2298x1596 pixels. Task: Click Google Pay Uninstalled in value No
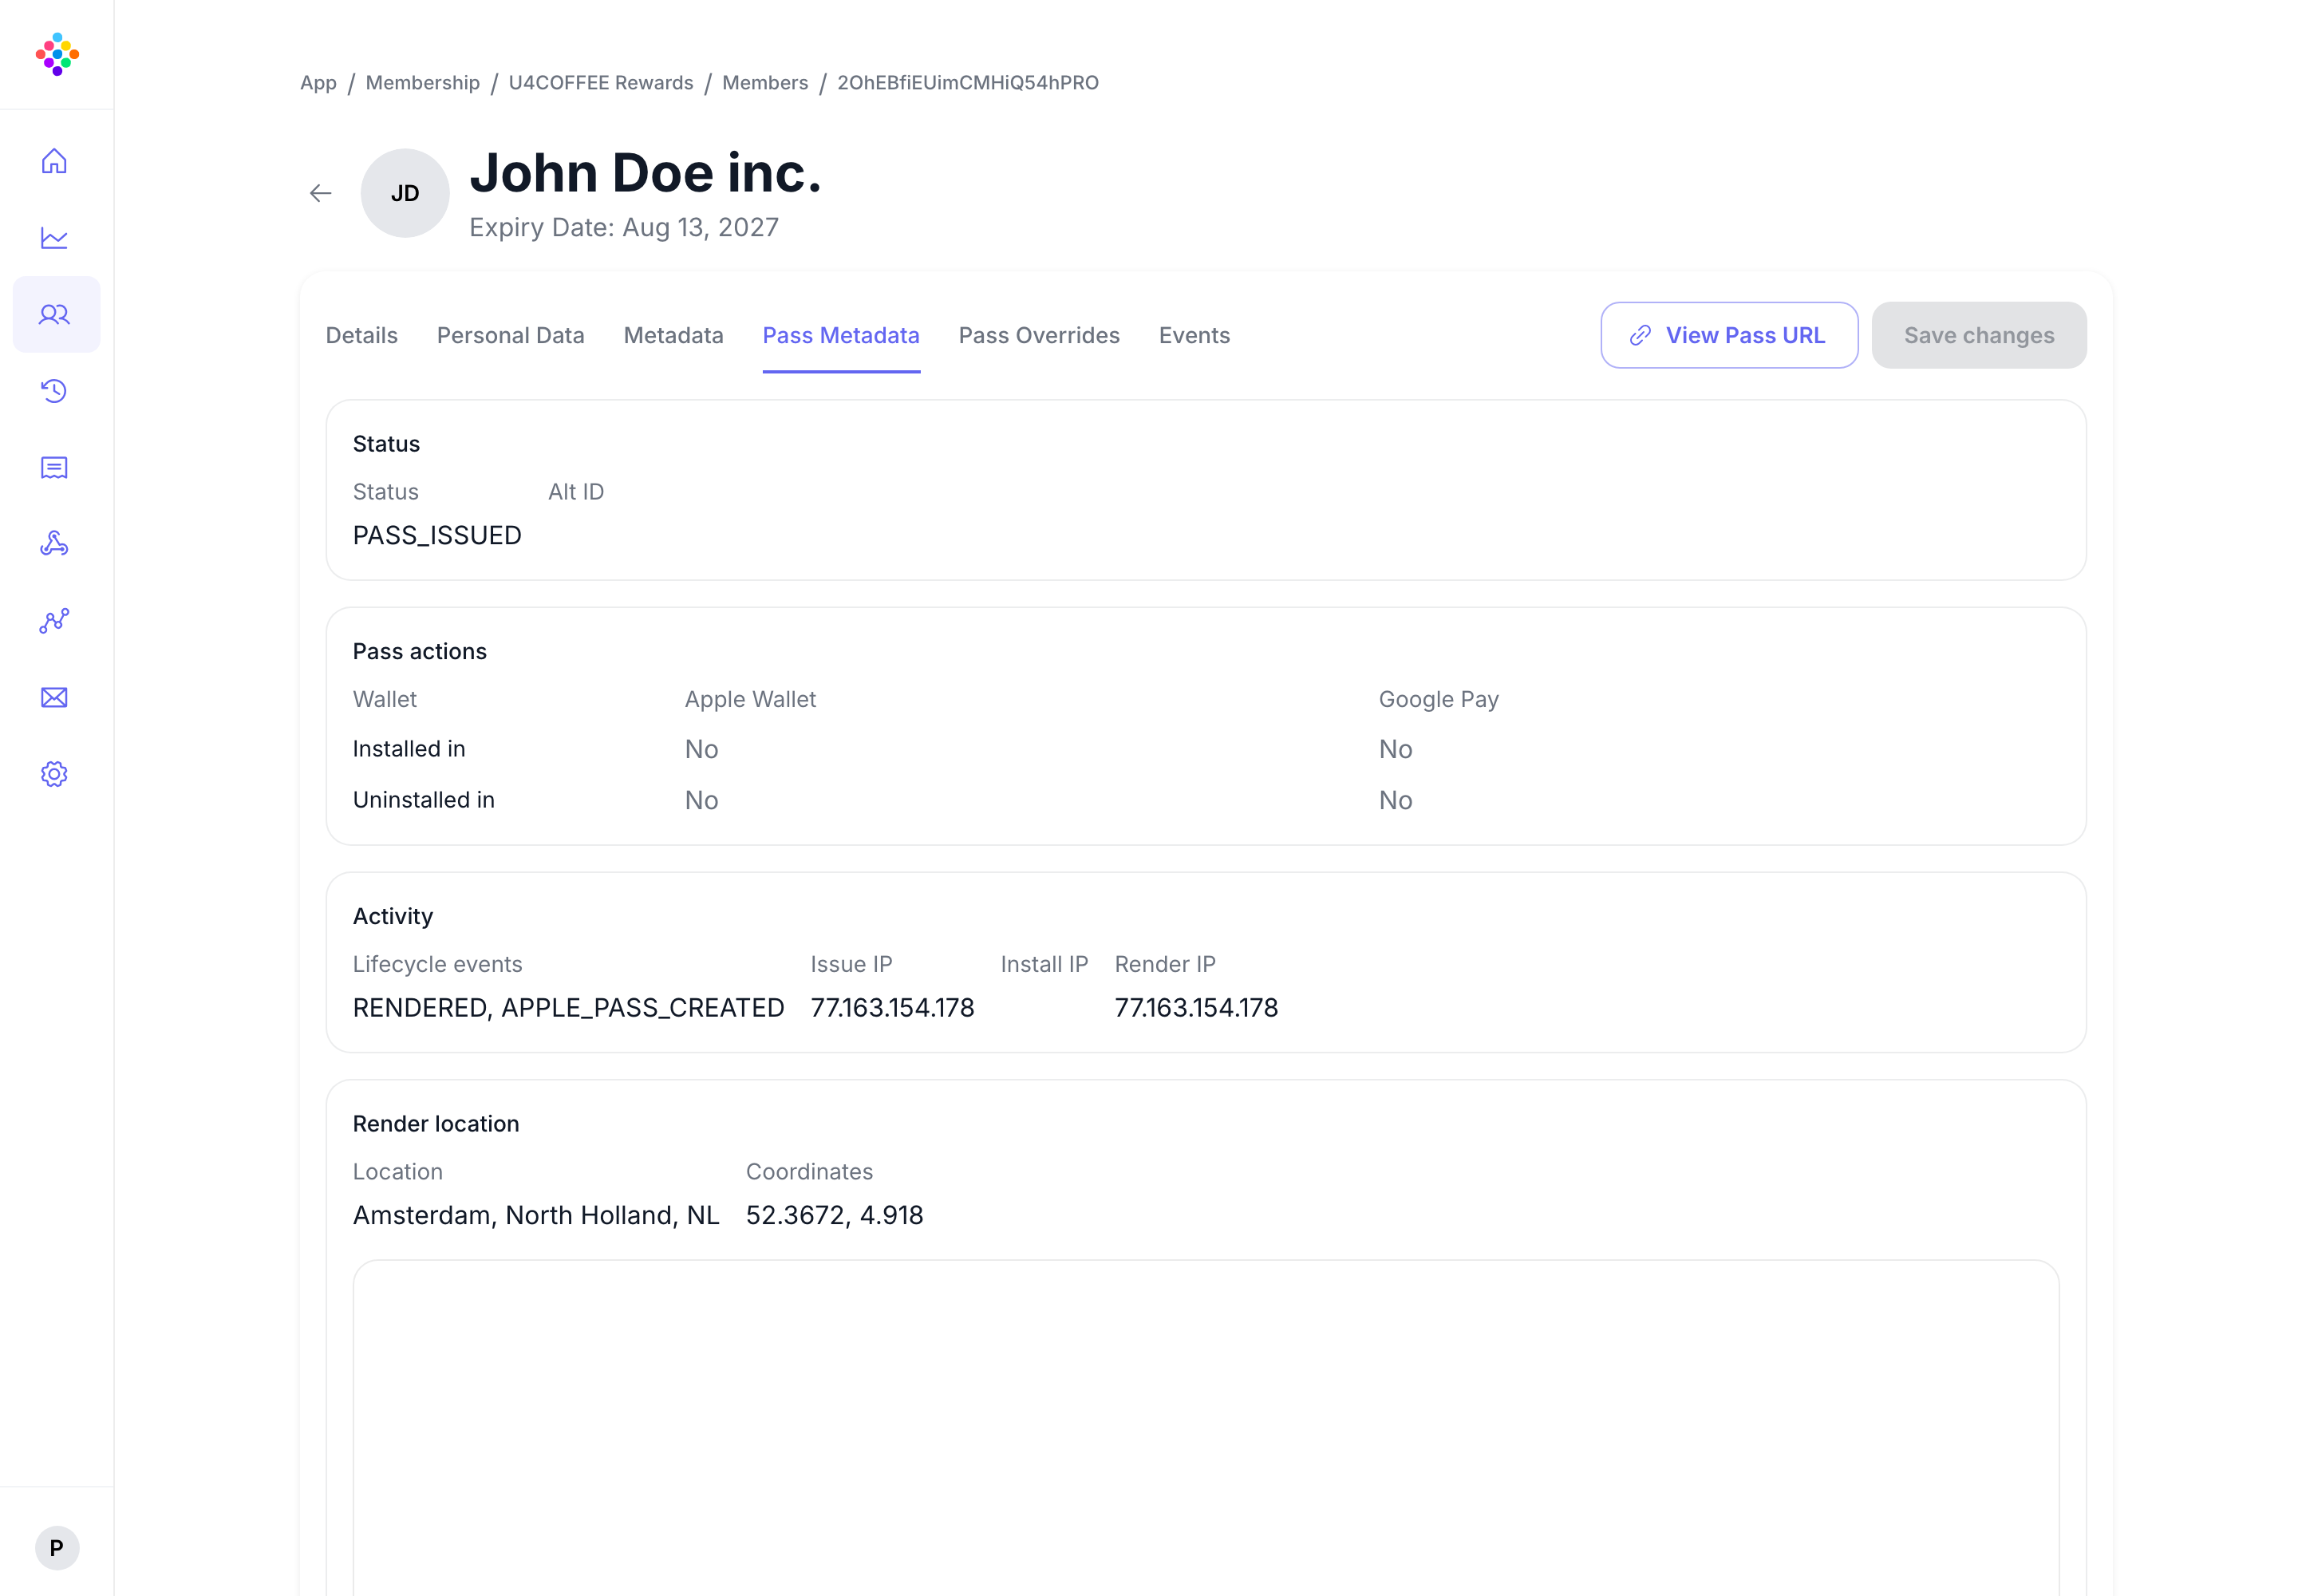pos(1395,800)
